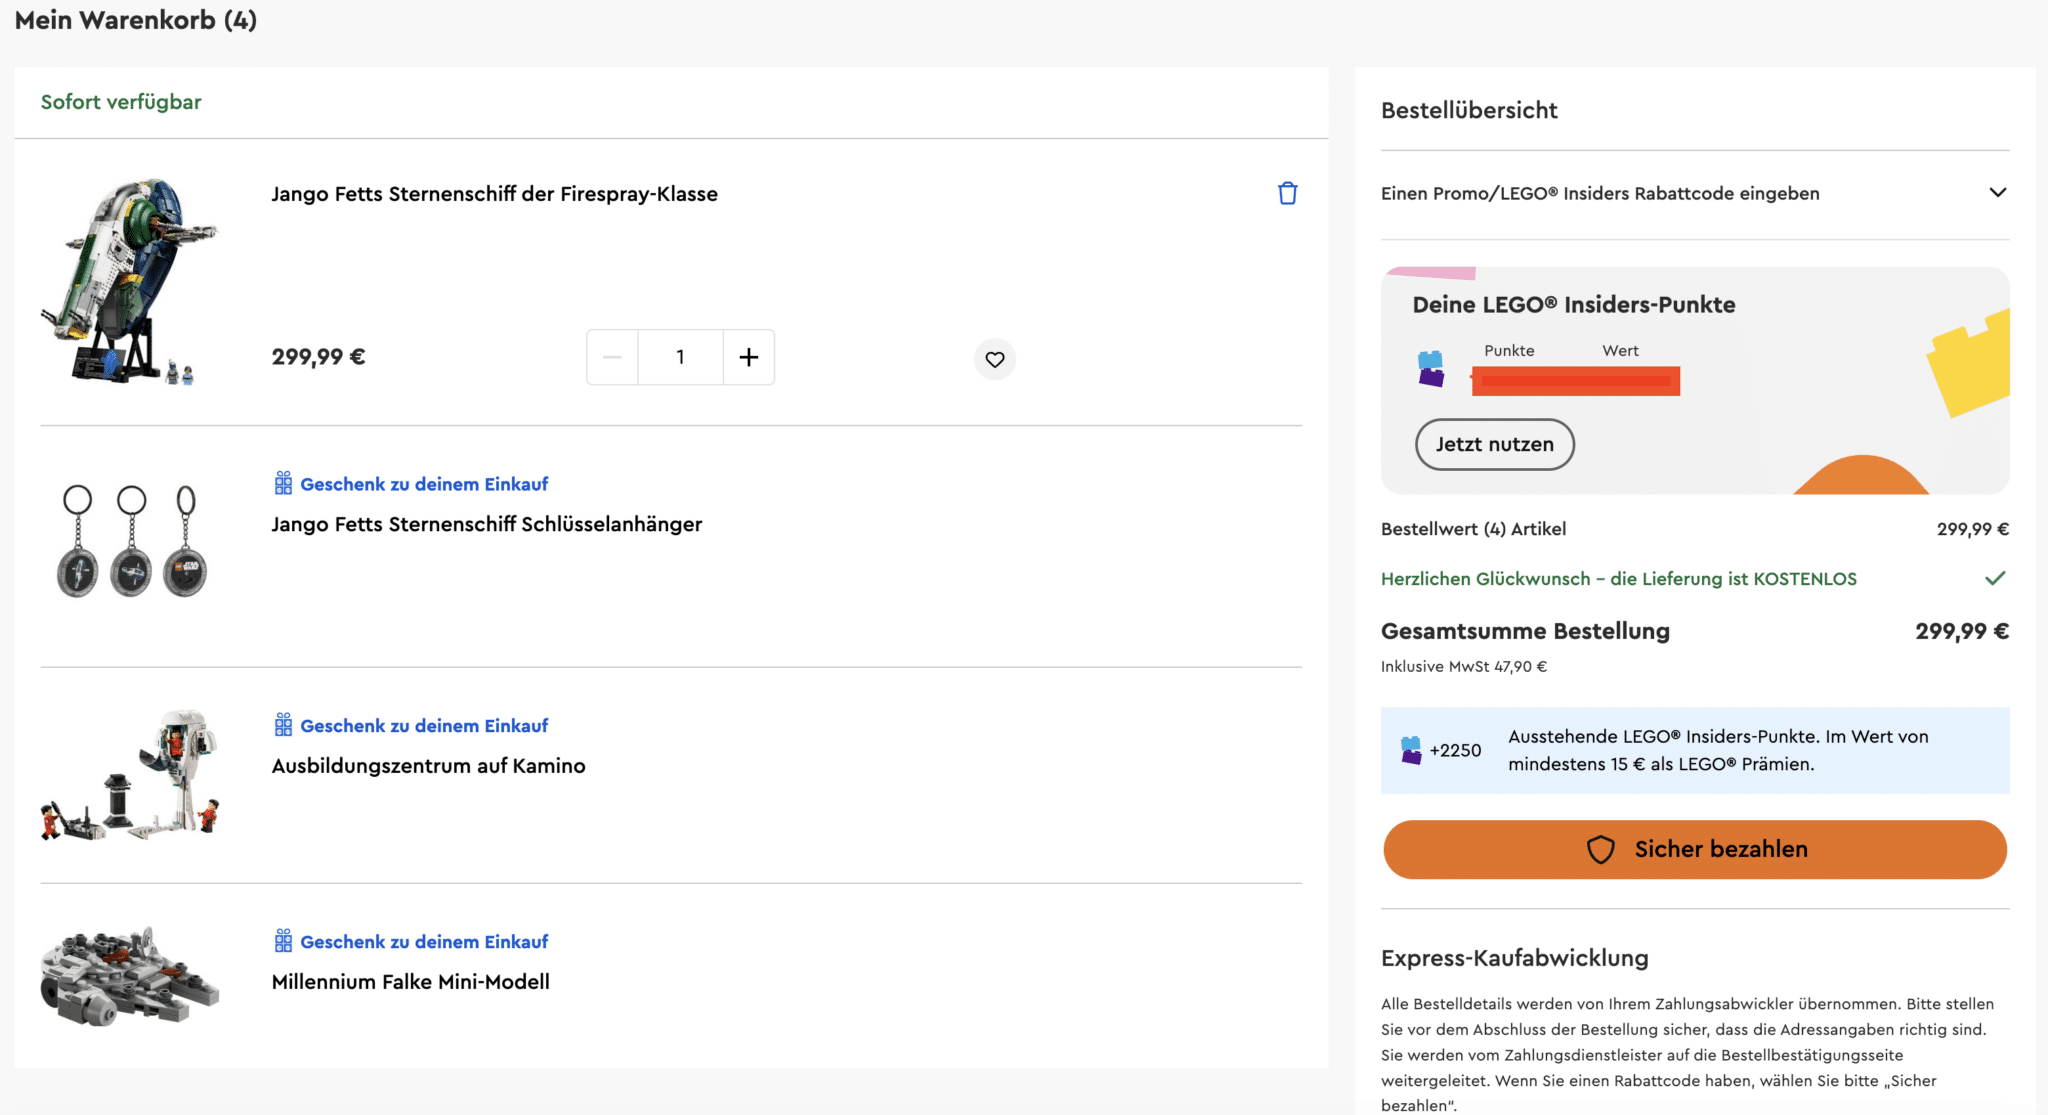Click the Firespray starship product thumbnail
Image resolution: width=2048 pixels, height=1115 pixels.
tap(129, 281)
